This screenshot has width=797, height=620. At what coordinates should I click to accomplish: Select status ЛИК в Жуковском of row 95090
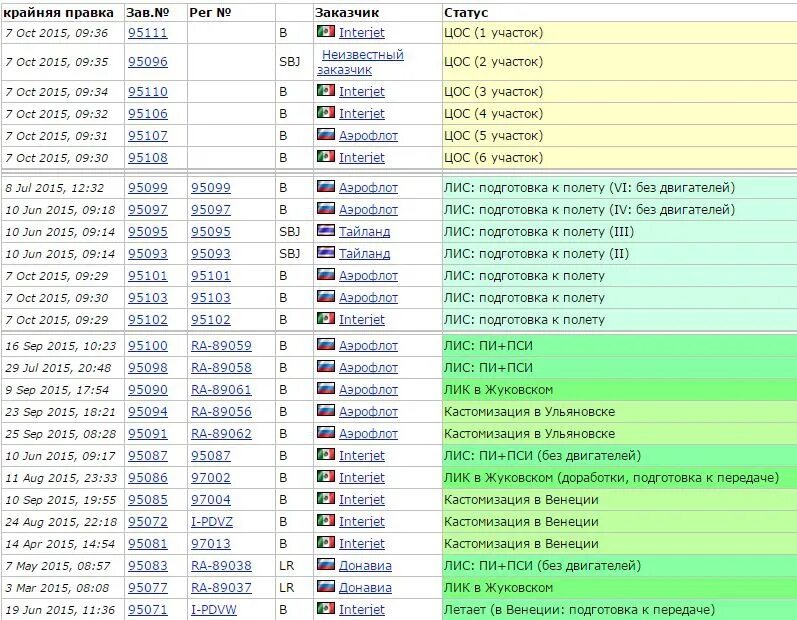pyautogui.click(x=498, y=390)
